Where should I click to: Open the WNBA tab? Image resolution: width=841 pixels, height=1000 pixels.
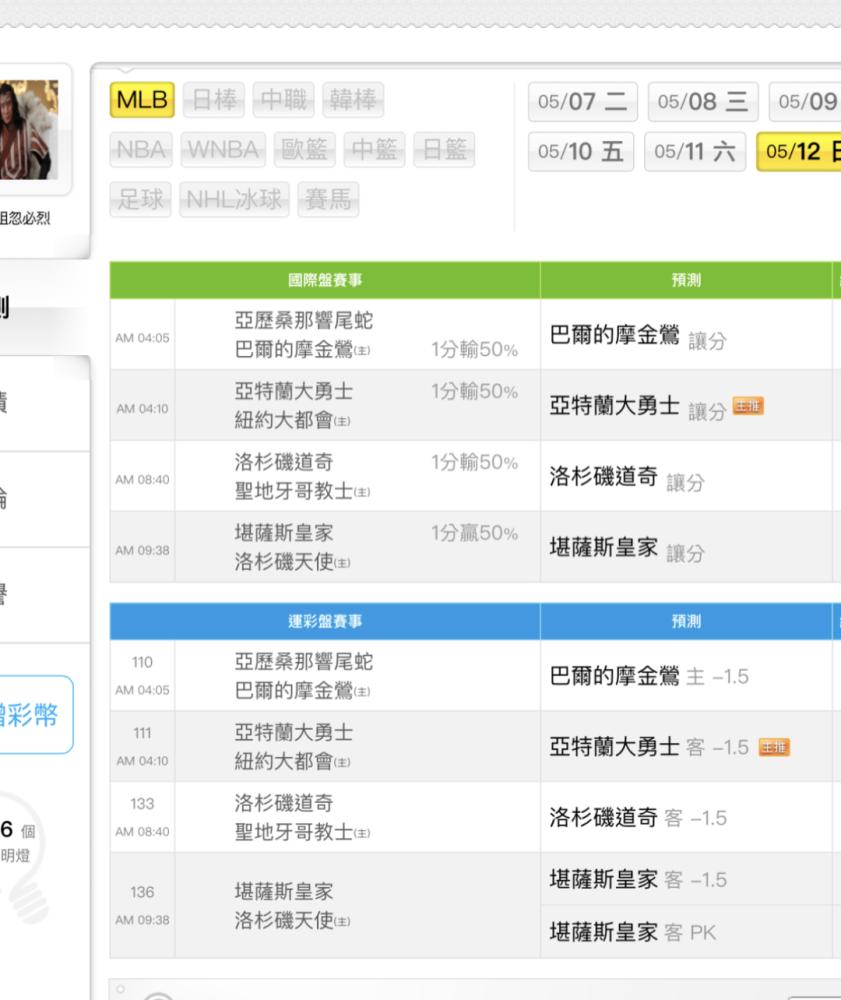(x=223, y=150)
